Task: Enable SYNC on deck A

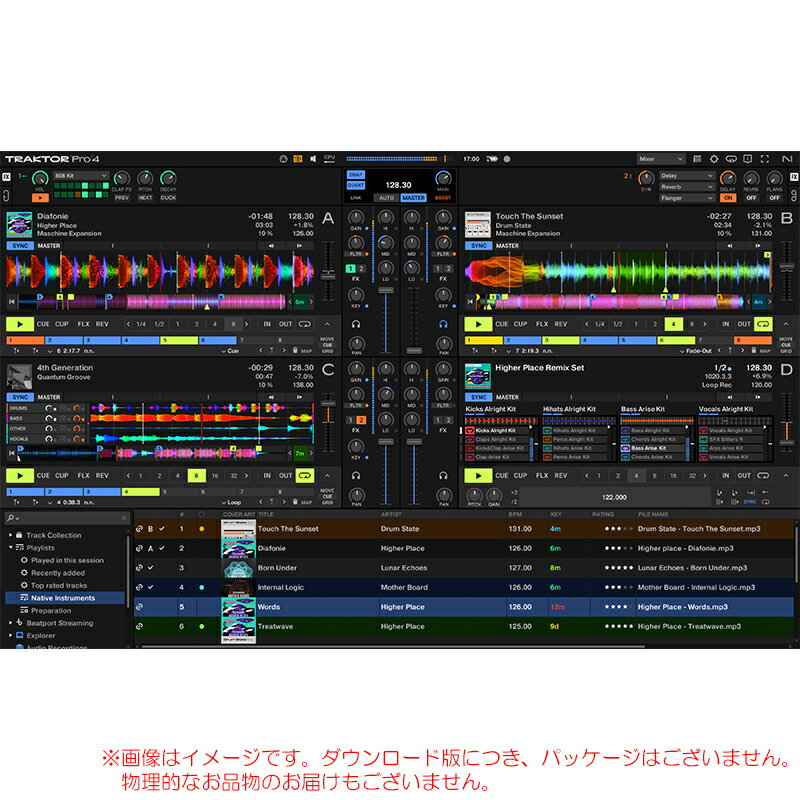Action: [19, 246]
